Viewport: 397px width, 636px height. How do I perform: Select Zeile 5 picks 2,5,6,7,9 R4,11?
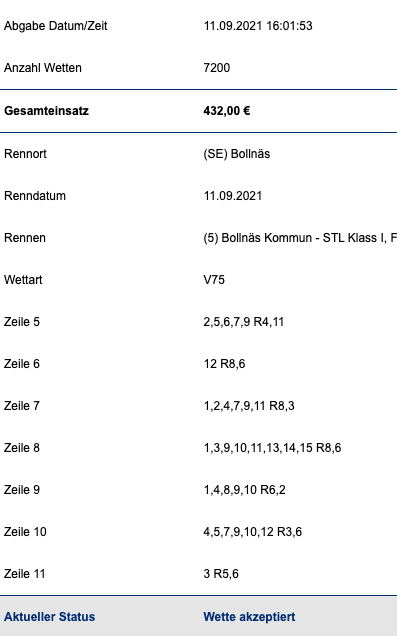pyautogui.click(x=244, y=322)
